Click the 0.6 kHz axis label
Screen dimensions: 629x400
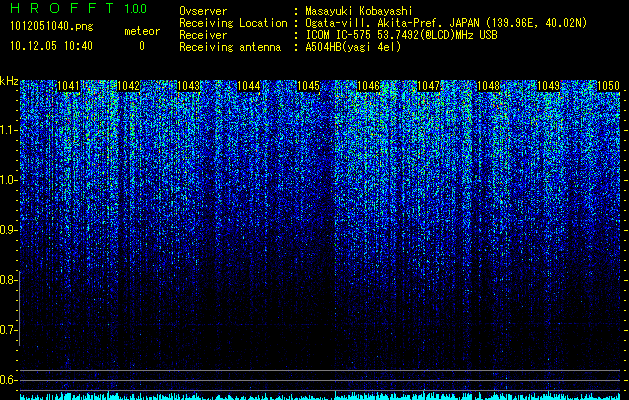(8, 380)
